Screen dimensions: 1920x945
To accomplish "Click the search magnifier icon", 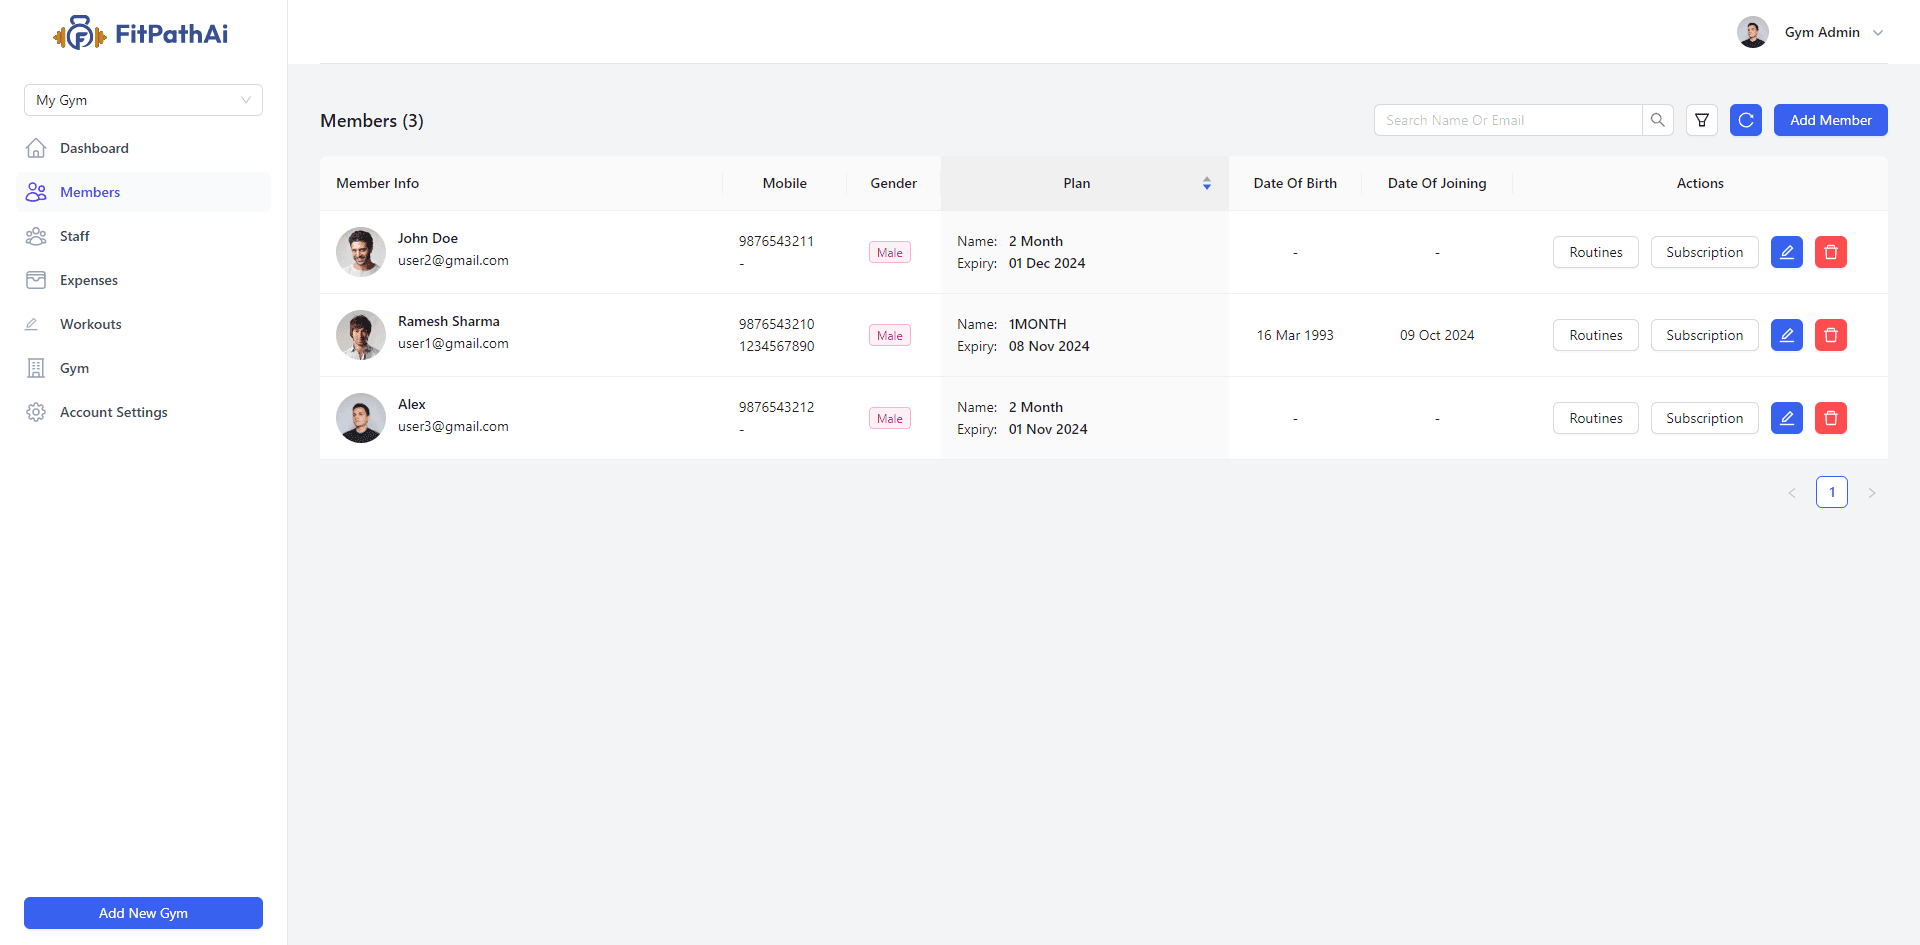I will coord(1657,120).
